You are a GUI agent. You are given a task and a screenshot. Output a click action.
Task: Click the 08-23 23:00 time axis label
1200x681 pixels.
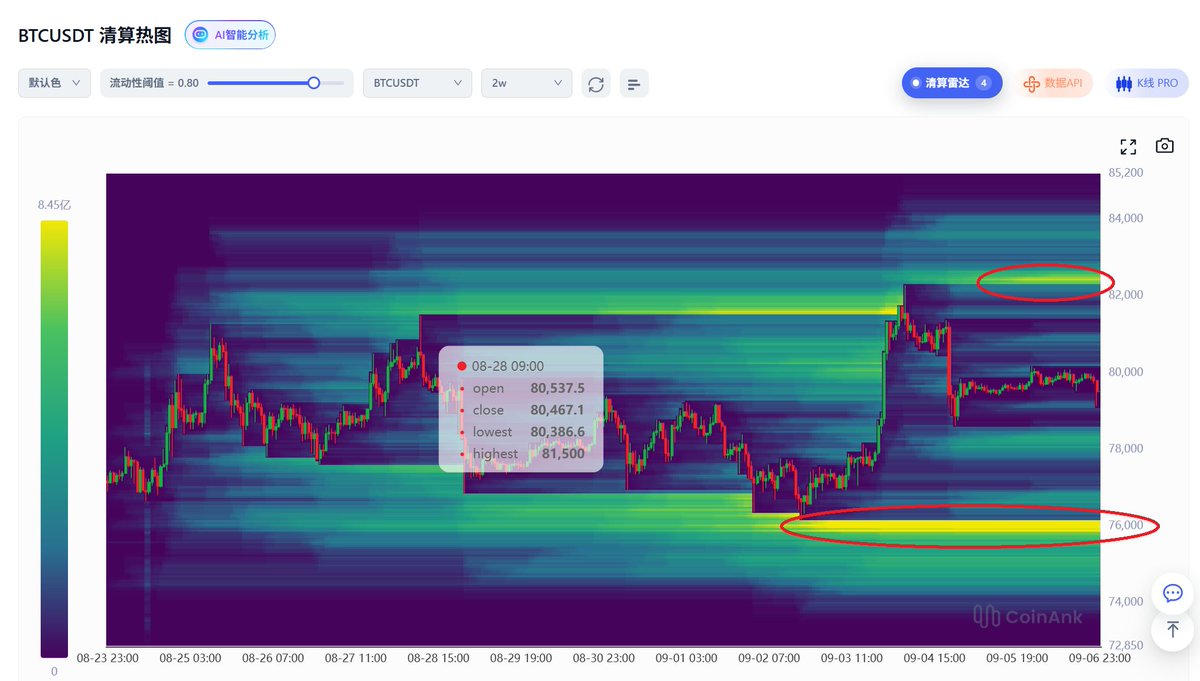[x=108, y=659]
